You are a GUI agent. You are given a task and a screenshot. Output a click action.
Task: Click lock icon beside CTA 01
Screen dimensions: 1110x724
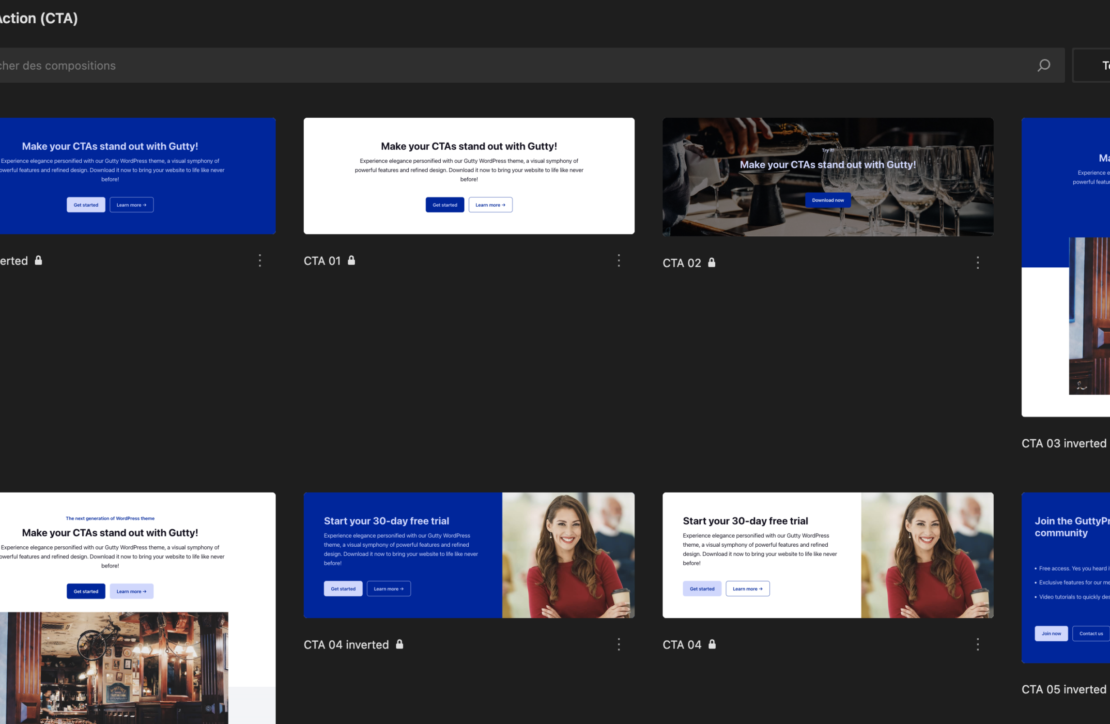tap(351, 260)
